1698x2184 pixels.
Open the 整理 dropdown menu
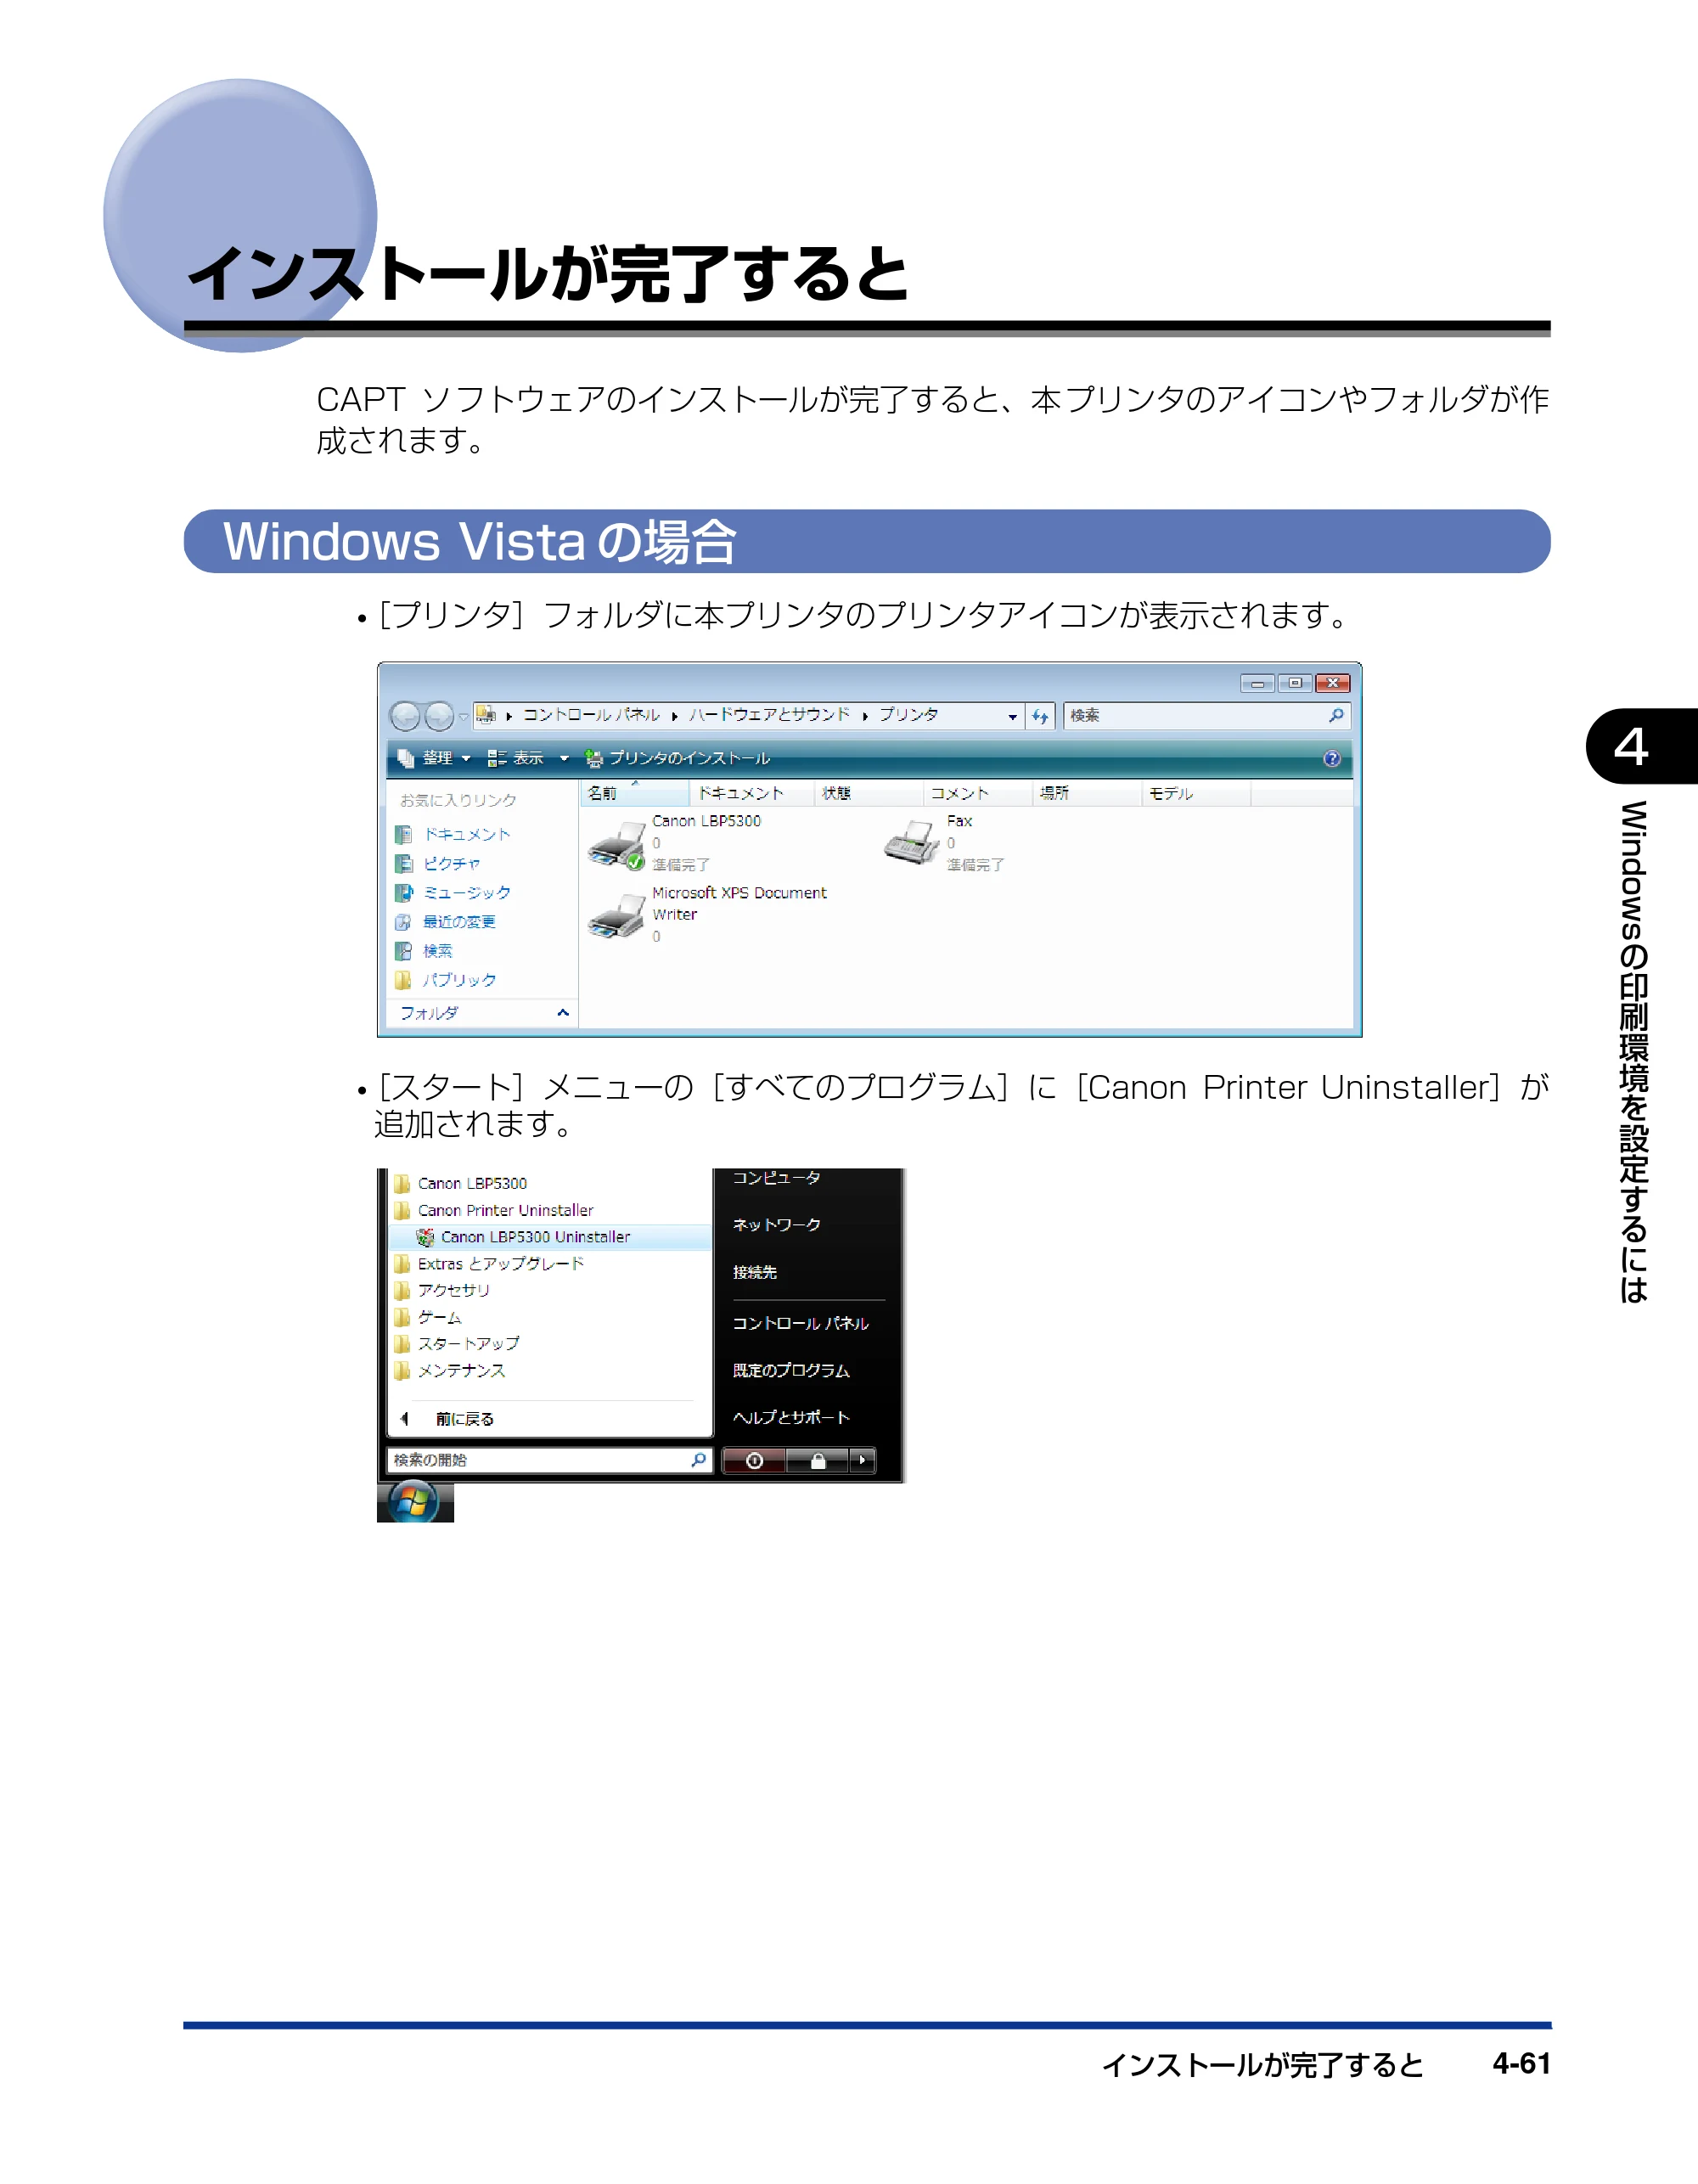pos(434,758)
